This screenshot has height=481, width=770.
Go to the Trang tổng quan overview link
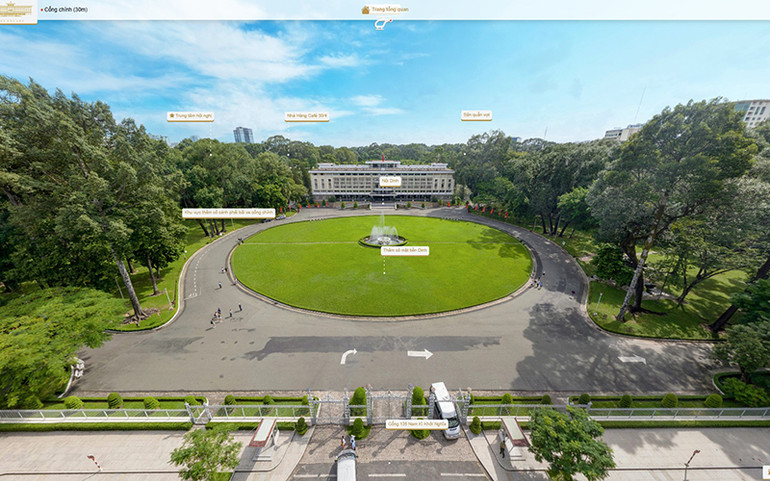[x=390, y=9]
